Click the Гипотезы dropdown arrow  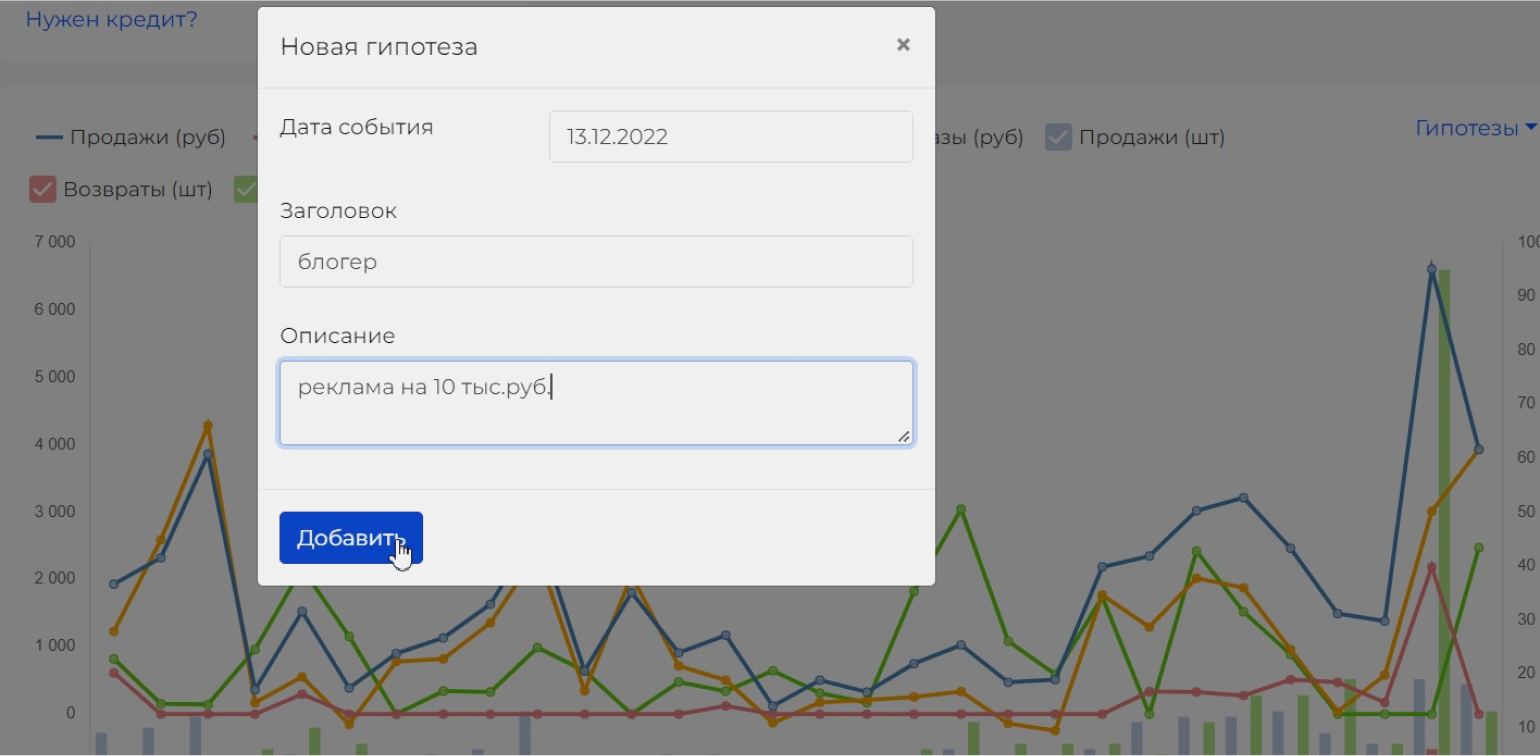pyautogui.click(x=1530, y=129)
